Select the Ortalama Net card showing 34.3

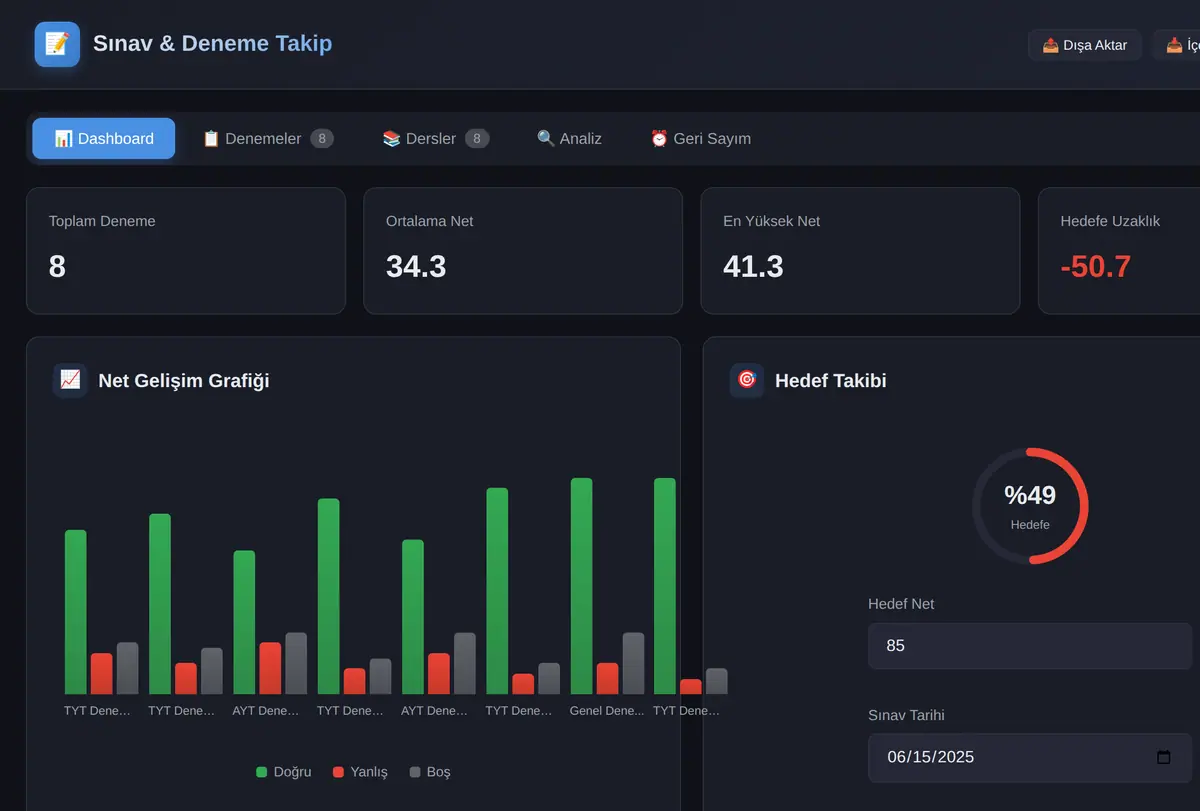point(523,251)
